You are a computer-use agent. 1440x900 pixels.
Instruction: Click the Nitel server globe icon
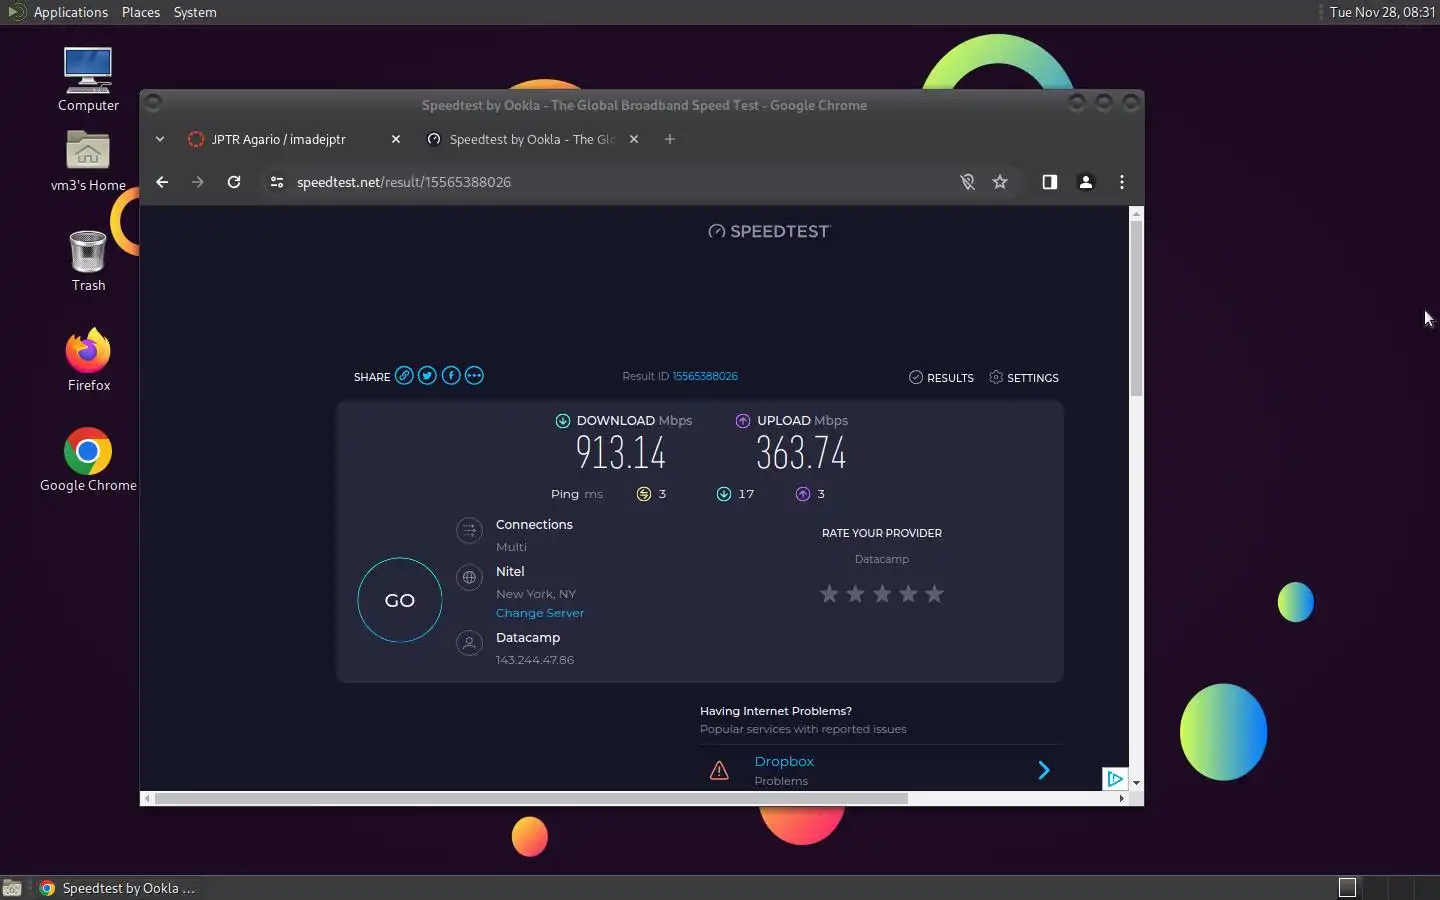(469, 577)
